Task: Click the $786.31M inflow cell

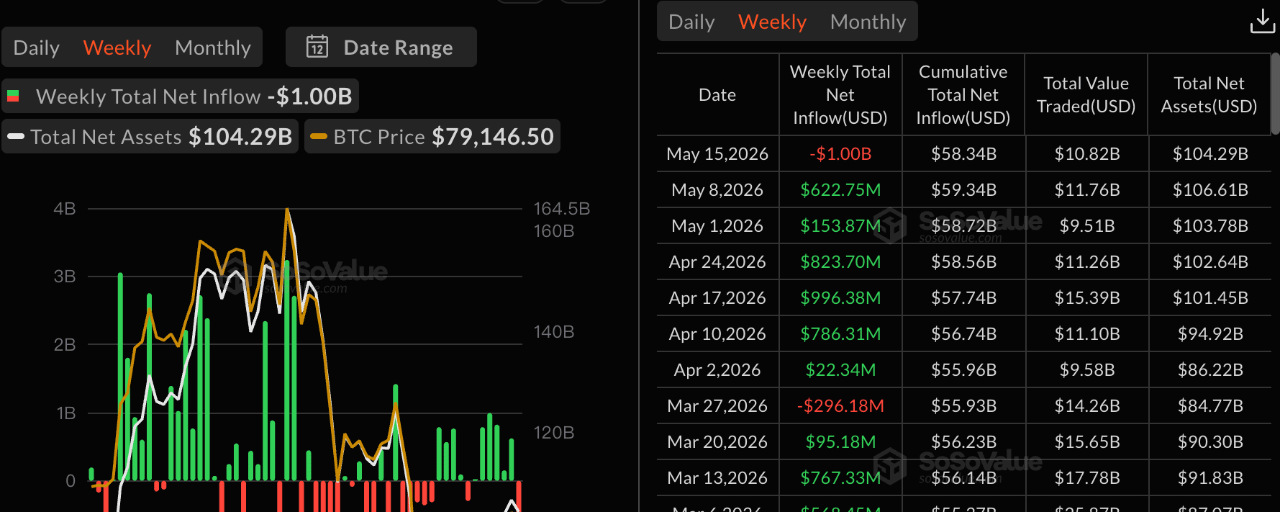Action: pos(840,334)
